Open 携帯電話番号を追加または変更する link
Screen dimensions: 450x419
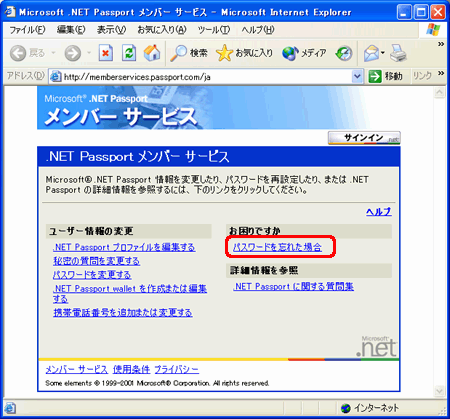(x=123, y=313)
